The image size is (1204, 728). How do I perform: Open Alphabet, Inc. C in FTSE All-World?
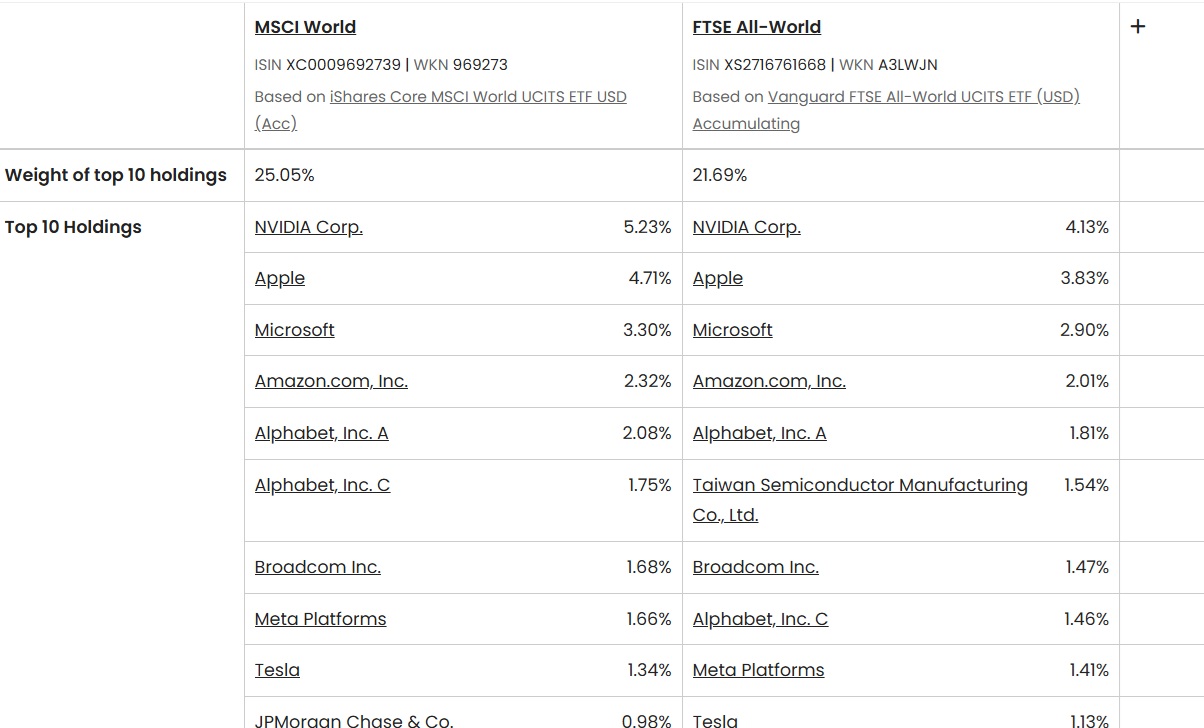click(x=760, y=619)
